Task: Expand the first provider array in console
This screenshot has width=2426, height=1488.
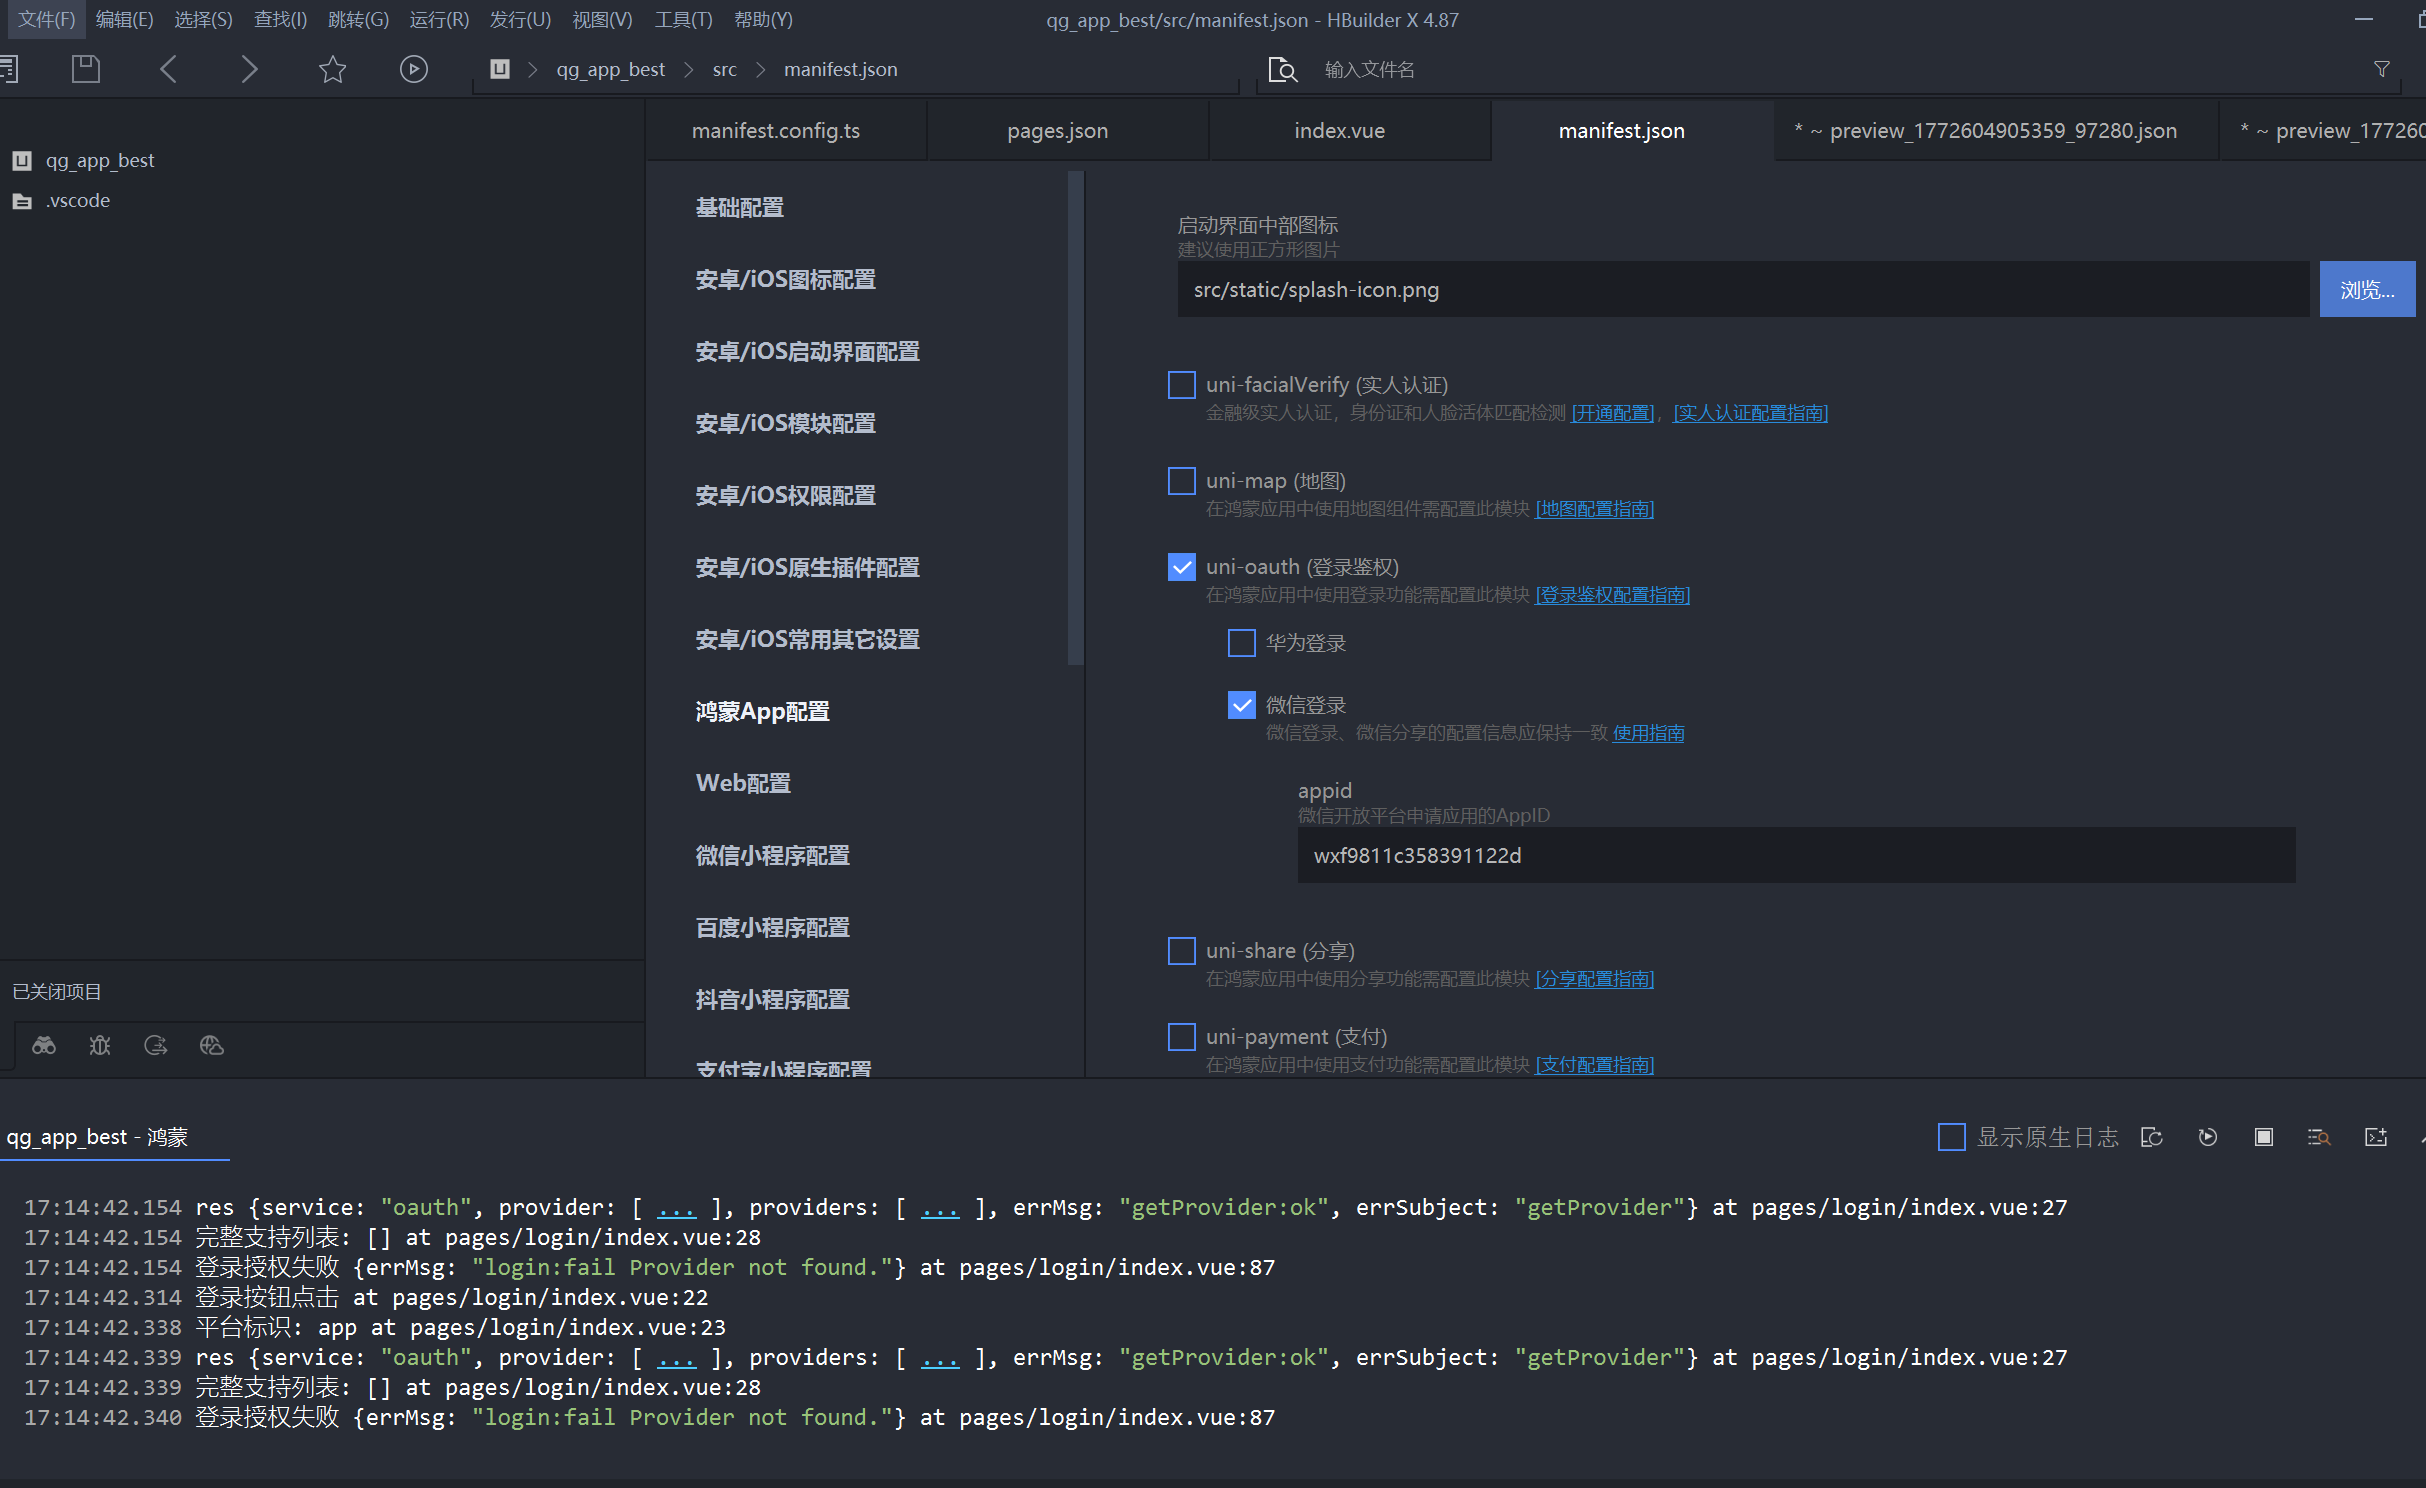Action: pos(676,1208)
